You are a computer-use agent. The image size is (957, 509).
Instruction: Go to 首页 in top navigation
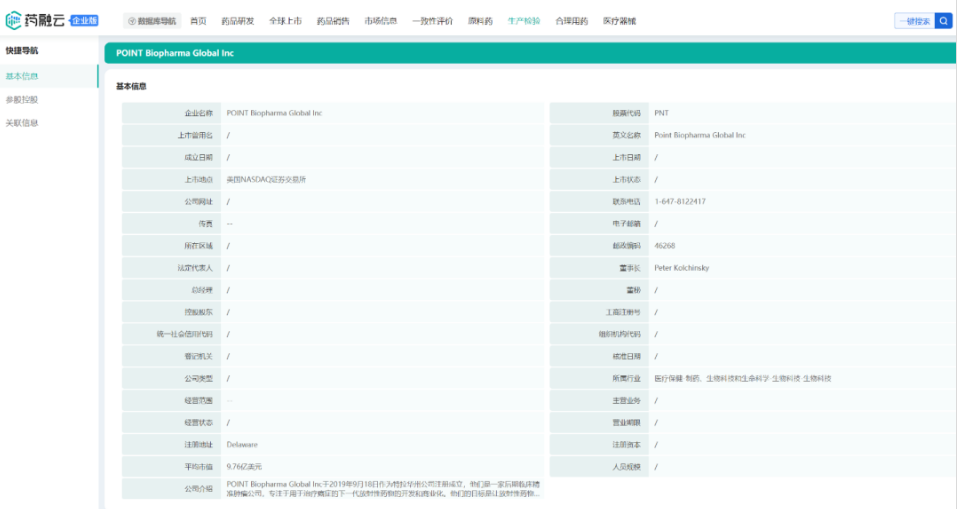[198, 21]
